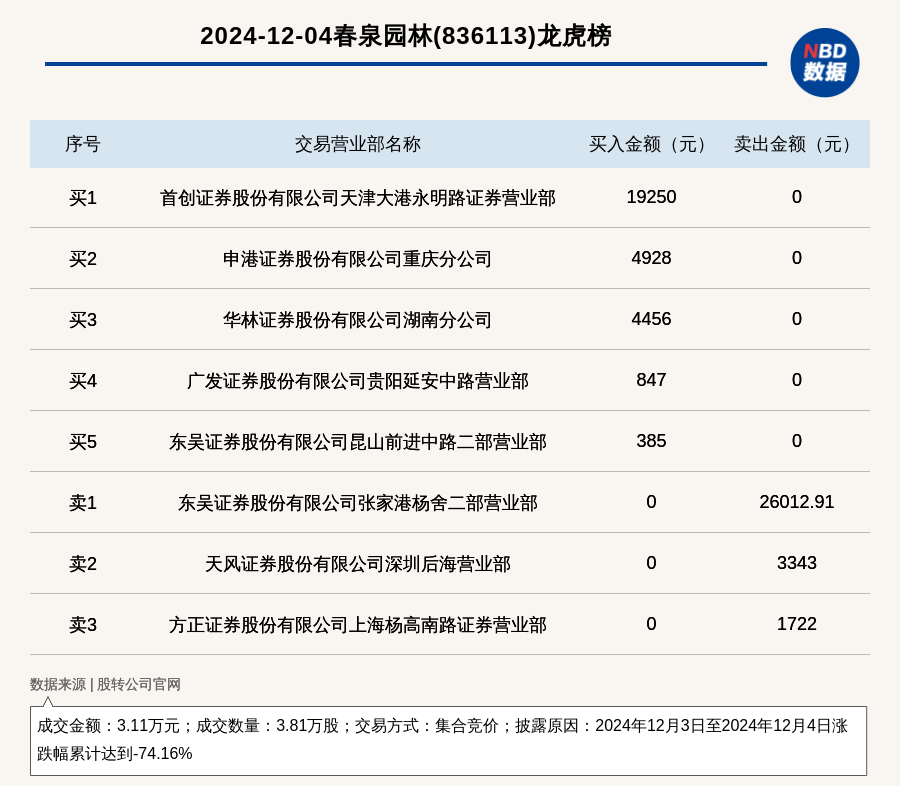Select the 买4 row label
This screenshot has height=786, width=900.
tap(83, 381)
